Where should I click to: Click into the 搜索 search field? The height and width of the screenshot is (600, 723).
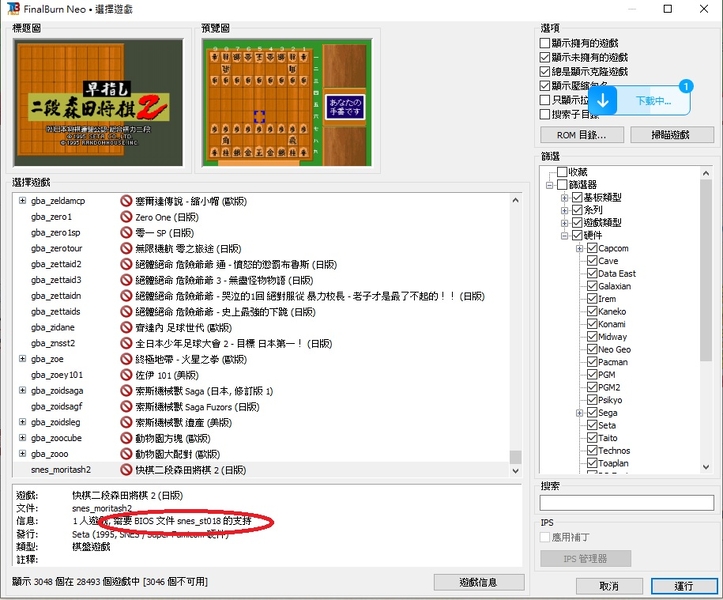[627, 503]
